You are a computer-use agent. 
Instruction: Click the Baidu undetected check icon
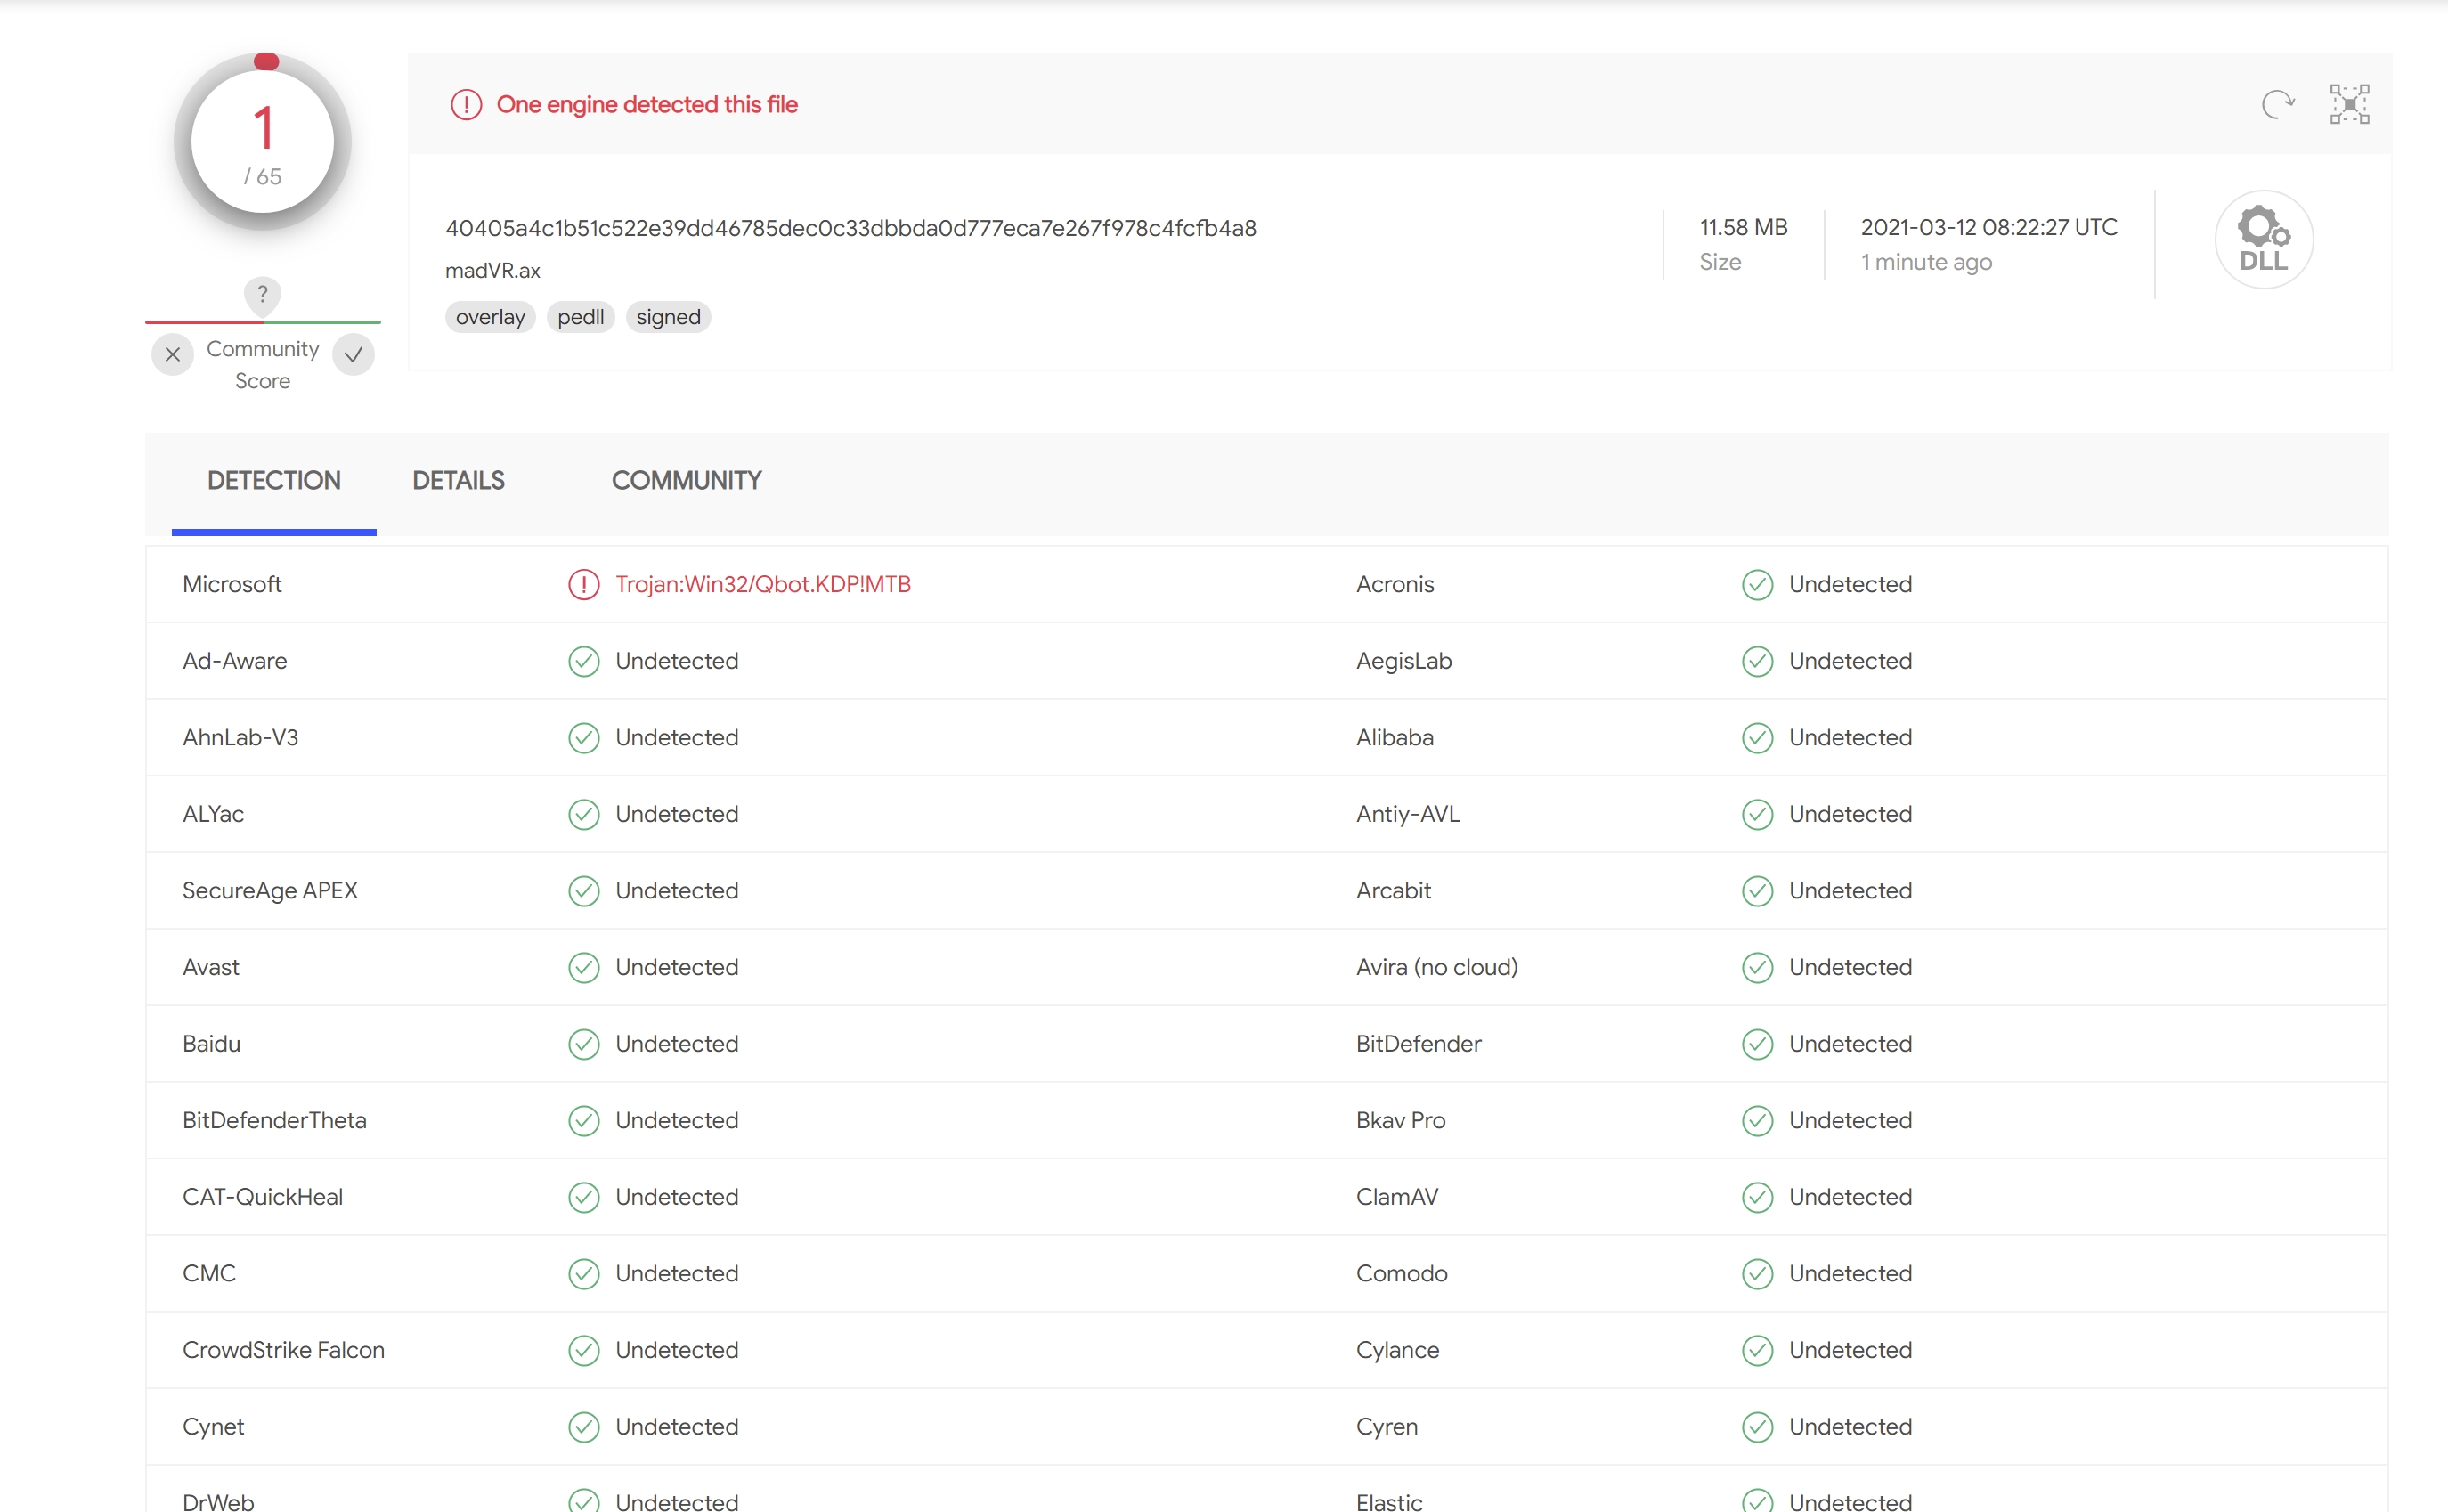[584, 1044]
